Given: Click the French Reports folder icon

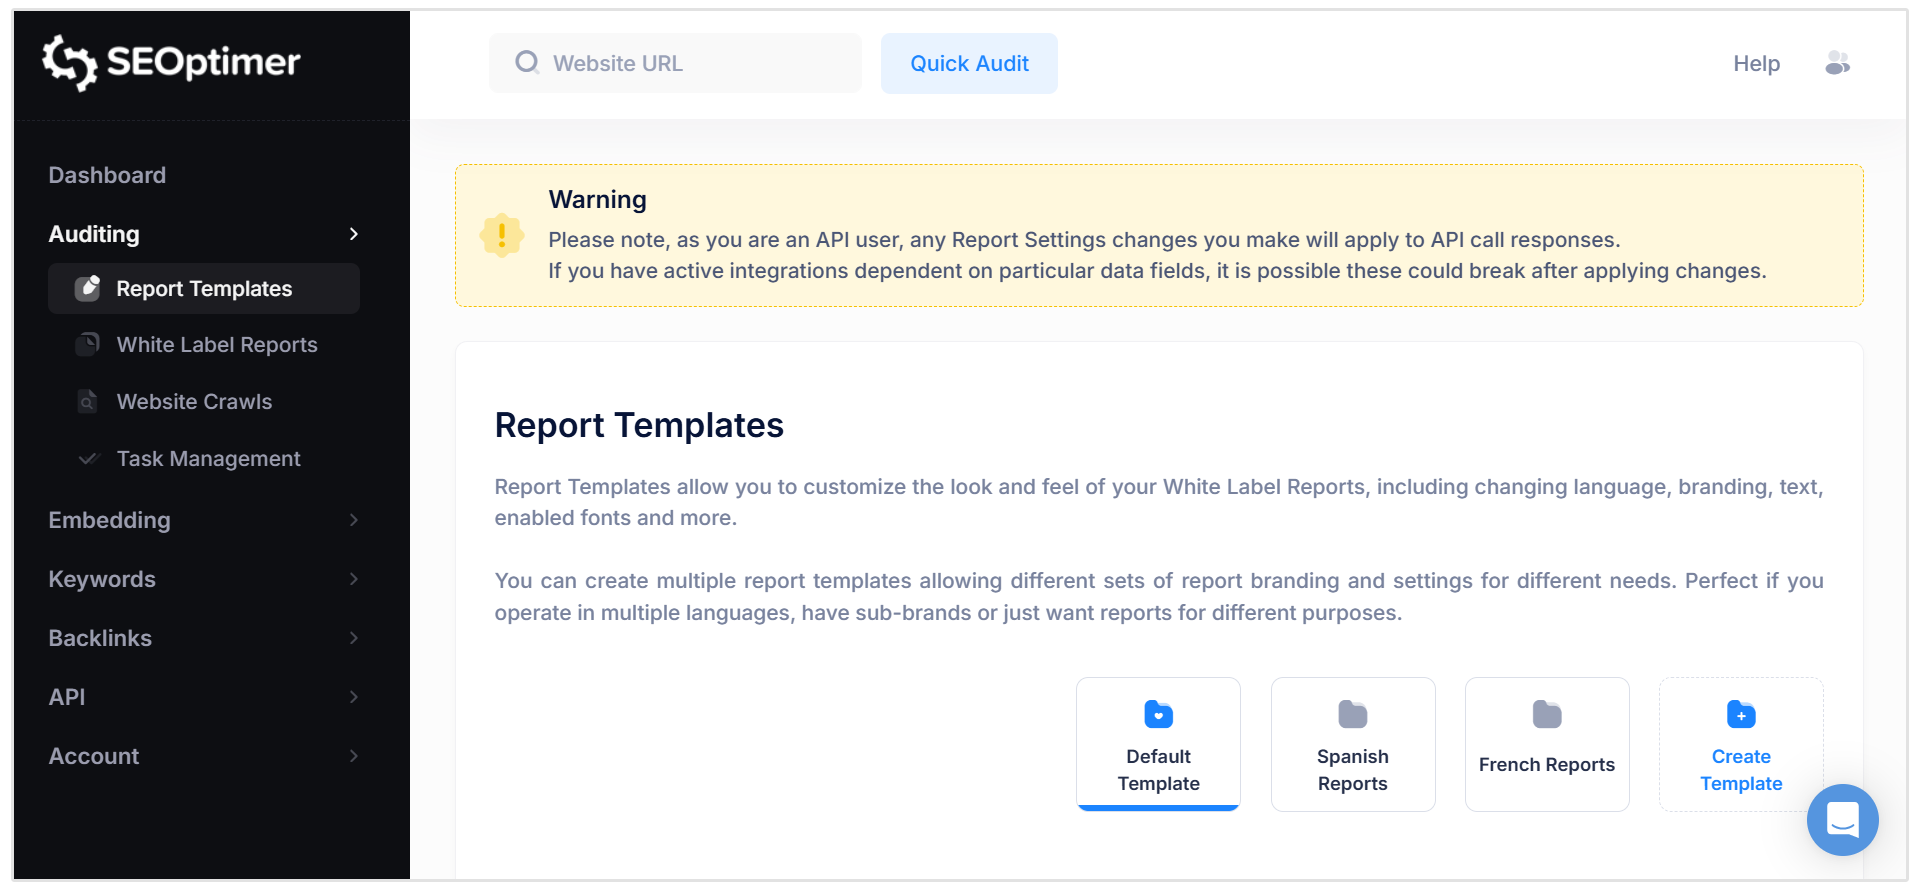Looking at the screenshot, I should pyautogui.click(x=1546, y=714).
